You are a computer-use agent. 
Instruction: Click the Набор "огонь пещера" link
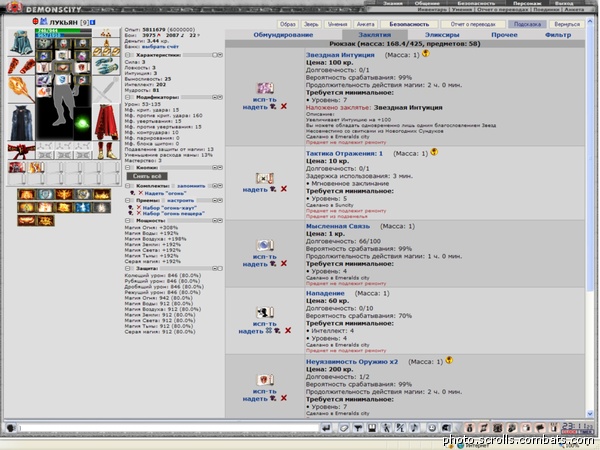173,214
